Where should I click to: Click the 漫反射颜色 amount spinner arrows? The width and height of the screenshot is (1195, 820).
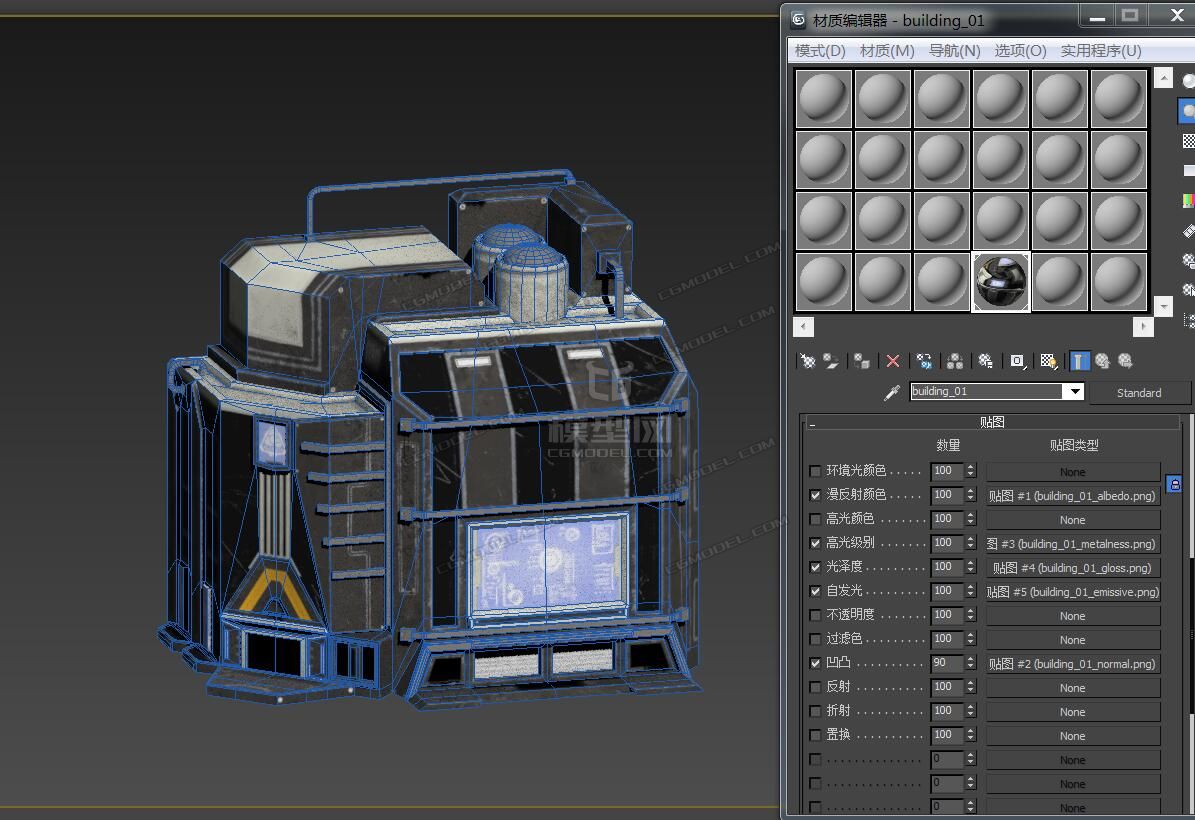(971, 495)
